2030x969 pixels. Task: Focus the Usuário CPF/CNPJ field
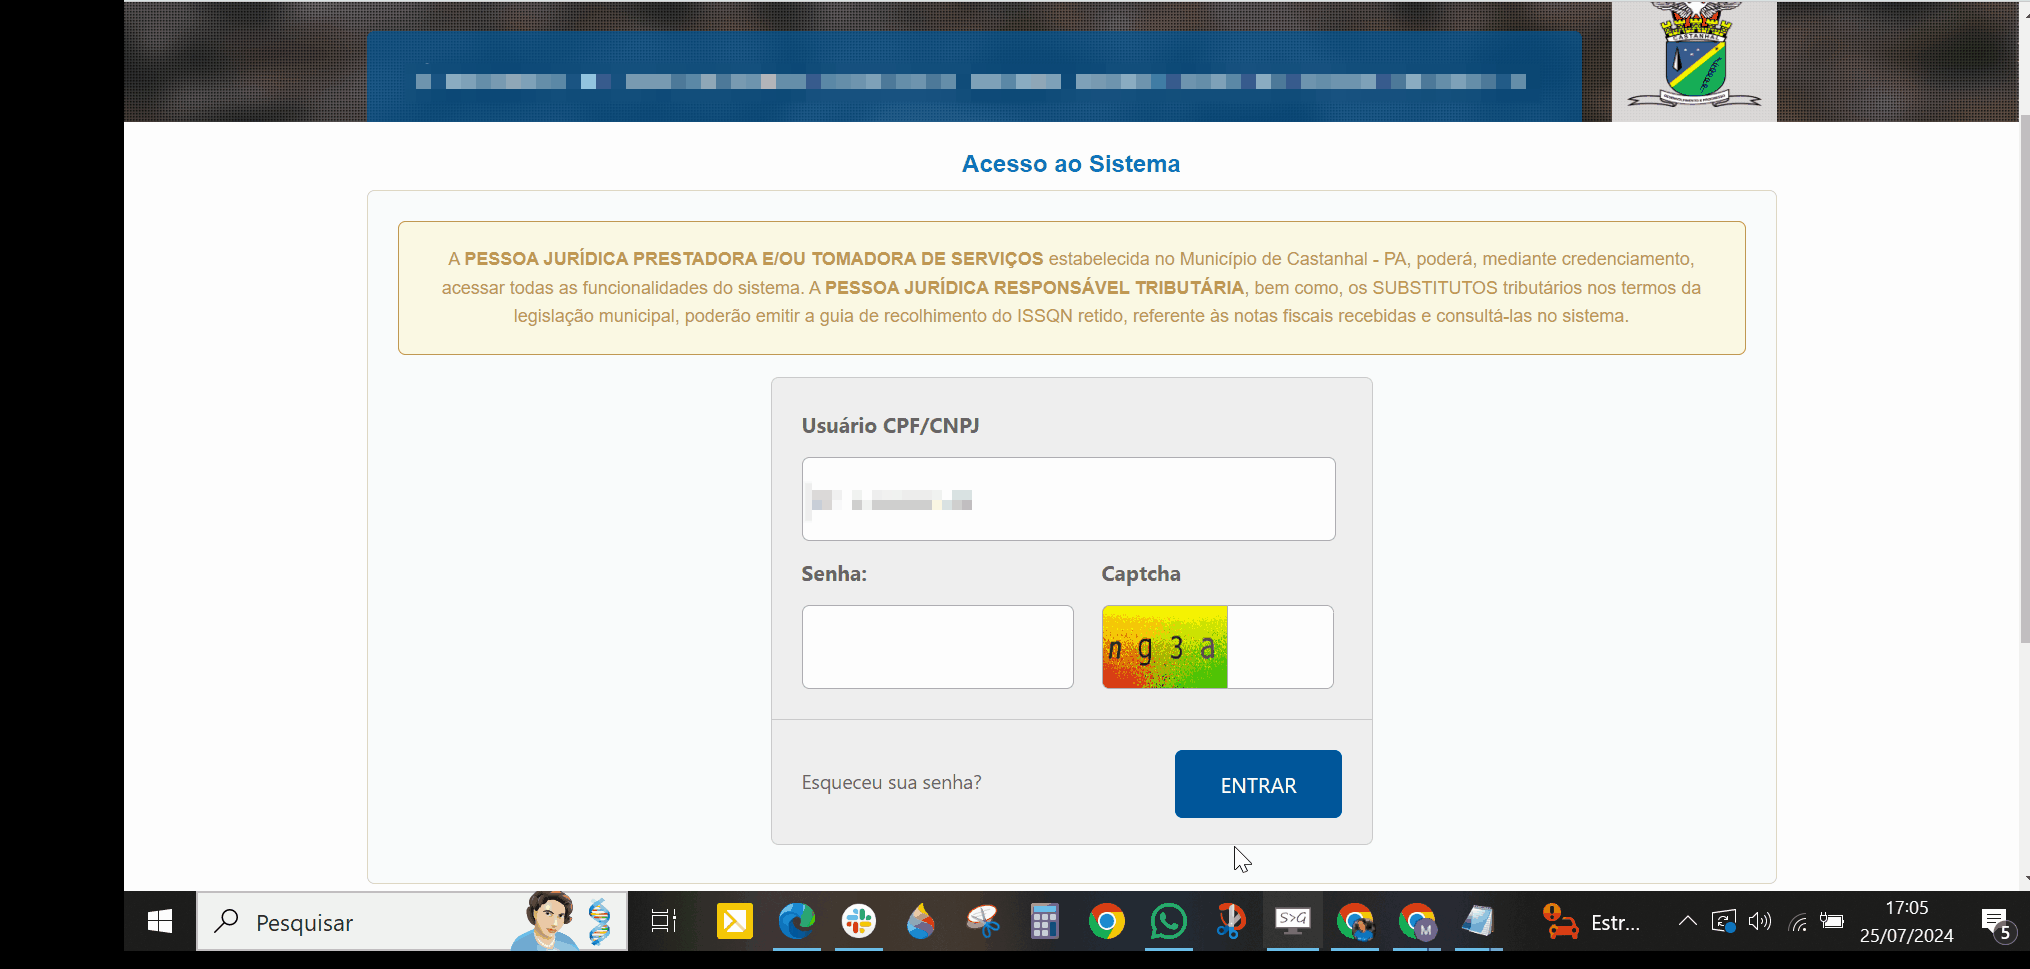[1068, 499]
